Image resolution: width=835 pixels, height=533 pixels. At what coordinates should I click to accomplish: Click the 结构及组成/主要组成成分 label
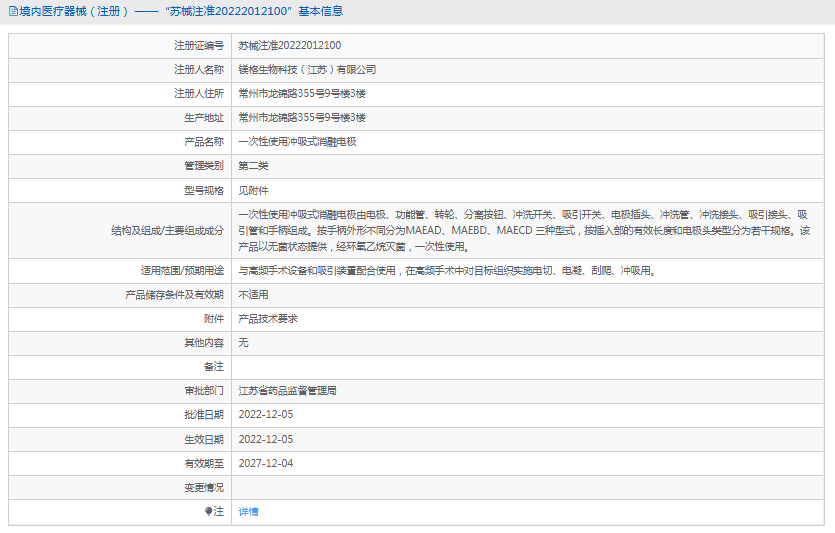click(168, 231)
